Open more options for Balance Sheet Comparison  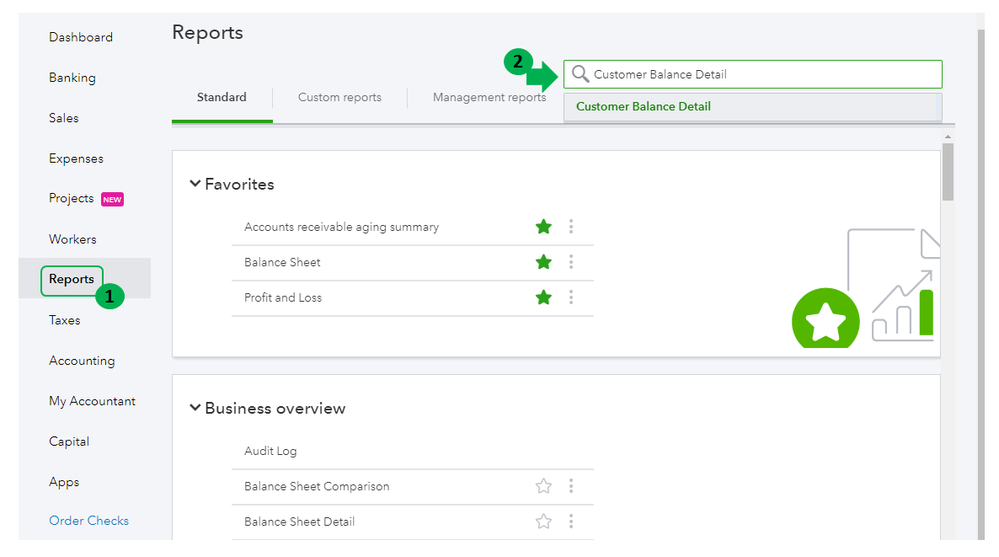(571, 486)
